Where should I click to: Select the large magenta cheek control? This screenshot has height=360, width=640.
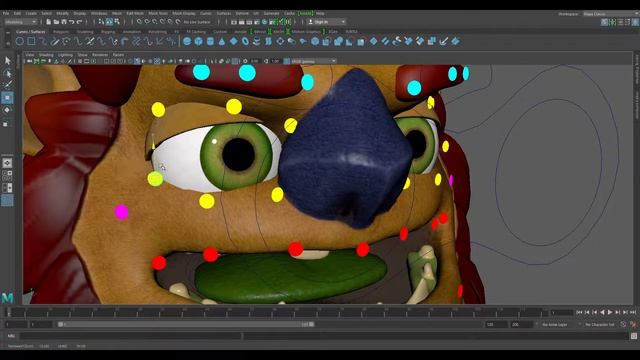(121, 212)
